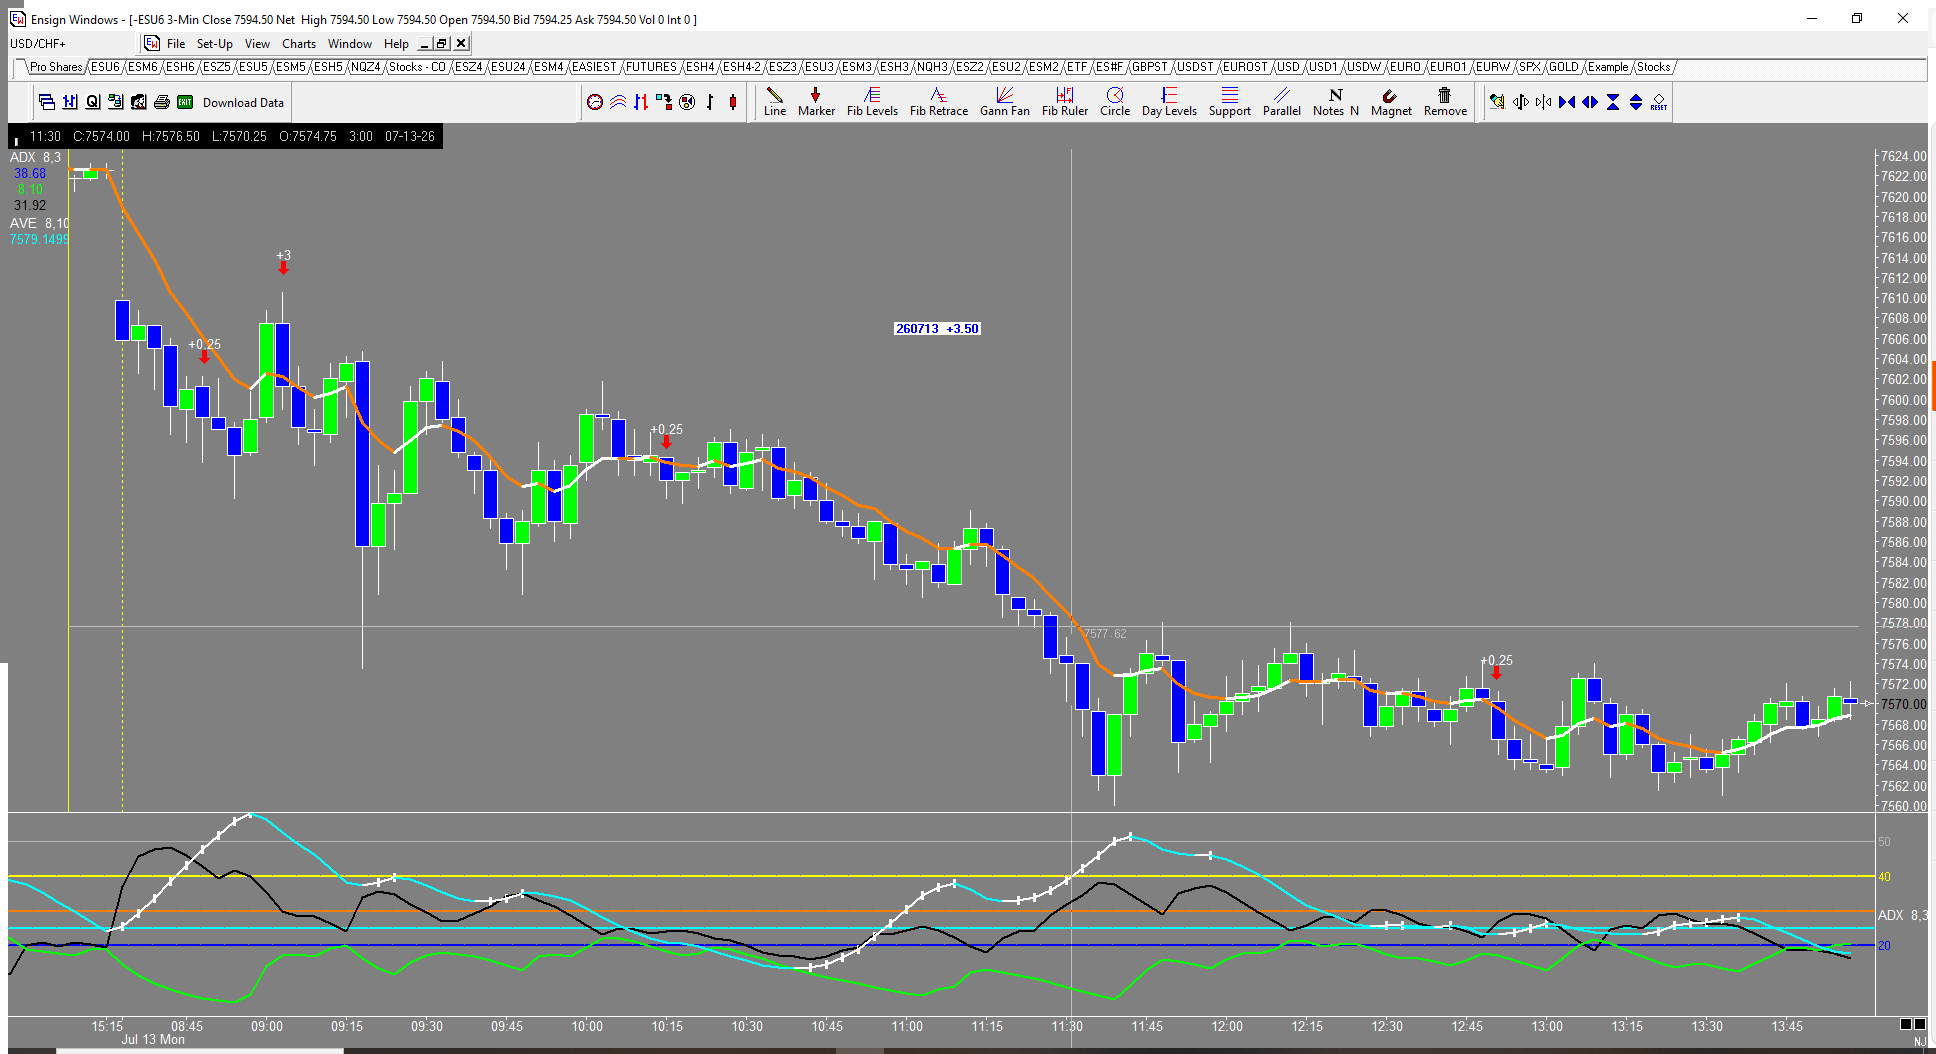Click the +0.25 marker near 12:45

[x=1496, y=667]
